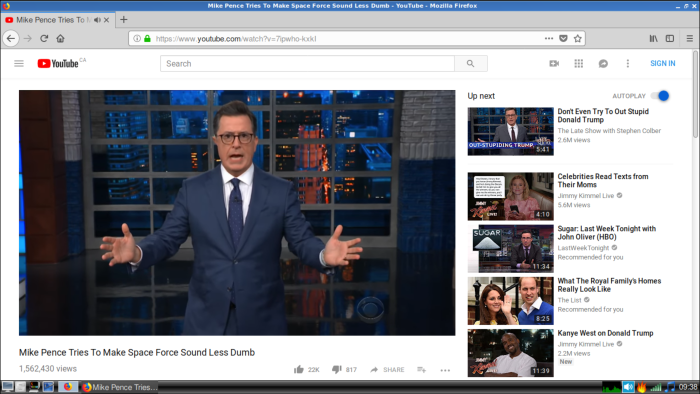700x394 pixels.
Task: Open the YouTube apps grid icon
Action: (x=579, y=63)
